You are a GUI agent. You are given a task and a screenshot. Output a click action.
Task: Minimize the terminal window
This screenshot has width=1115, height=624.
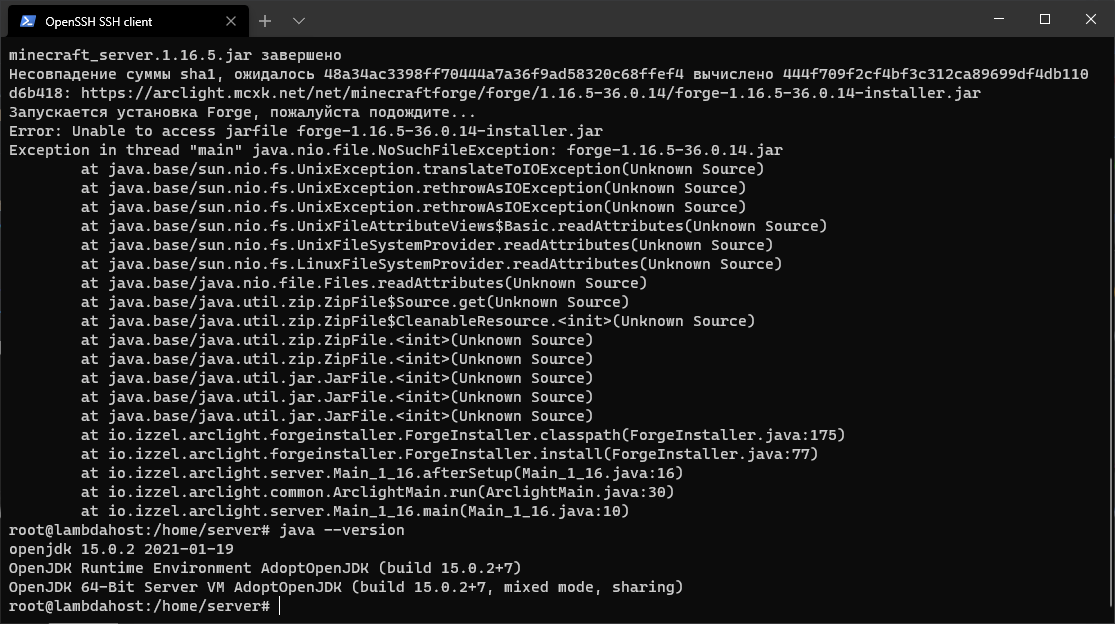click(997, 19)
